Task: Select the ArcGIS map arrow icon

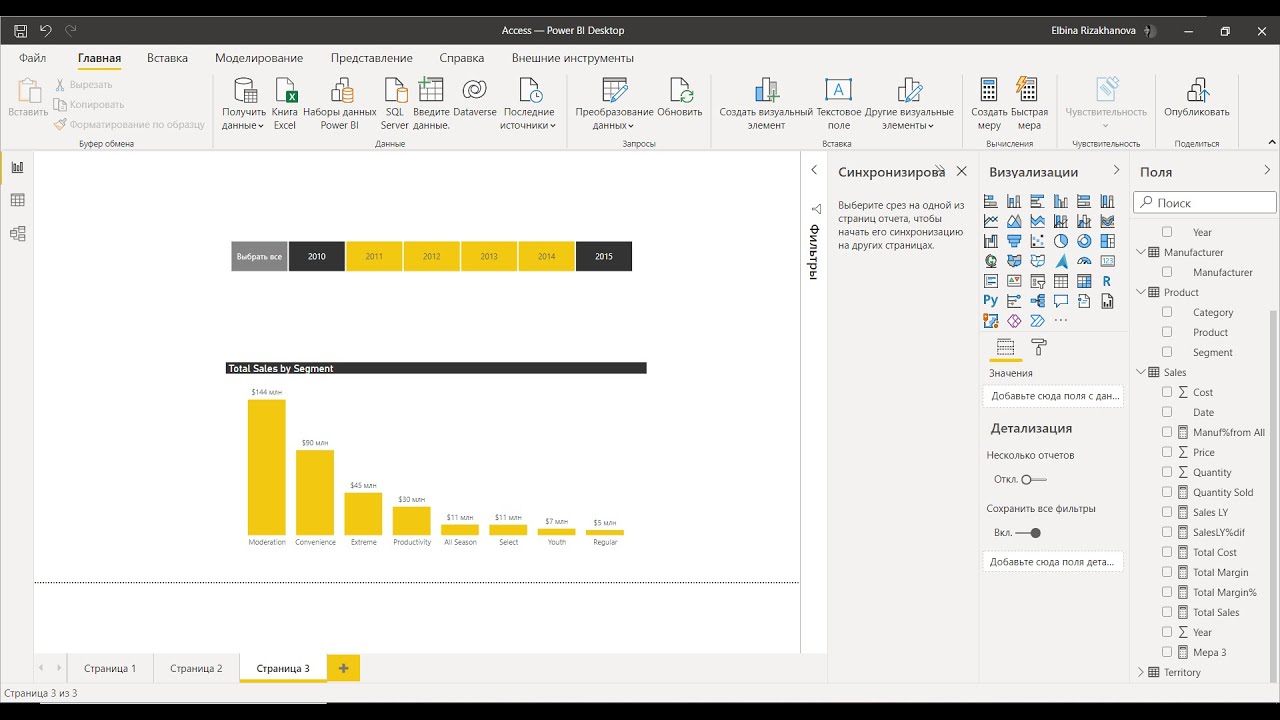Action: click(1061, 261)
